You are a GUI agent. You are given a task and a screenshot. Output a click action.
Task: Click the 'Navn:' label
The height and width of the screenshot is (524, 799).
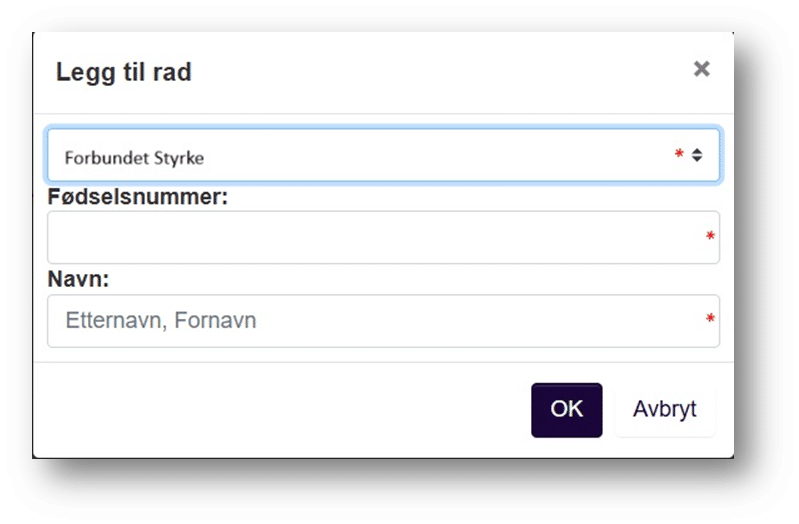pos(78,280)
